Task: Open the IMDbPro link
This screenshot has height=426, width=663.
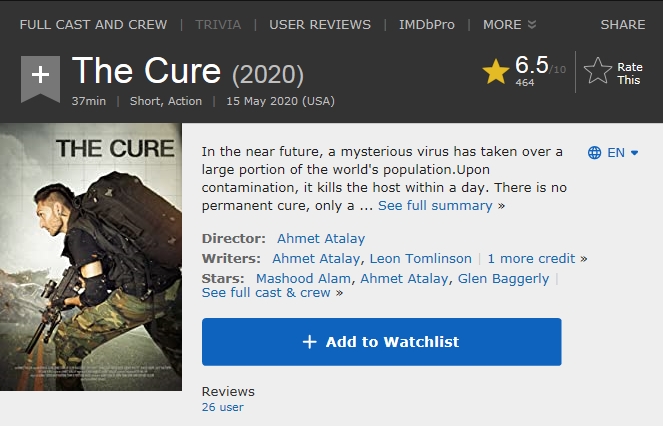Action: (427, 24)
